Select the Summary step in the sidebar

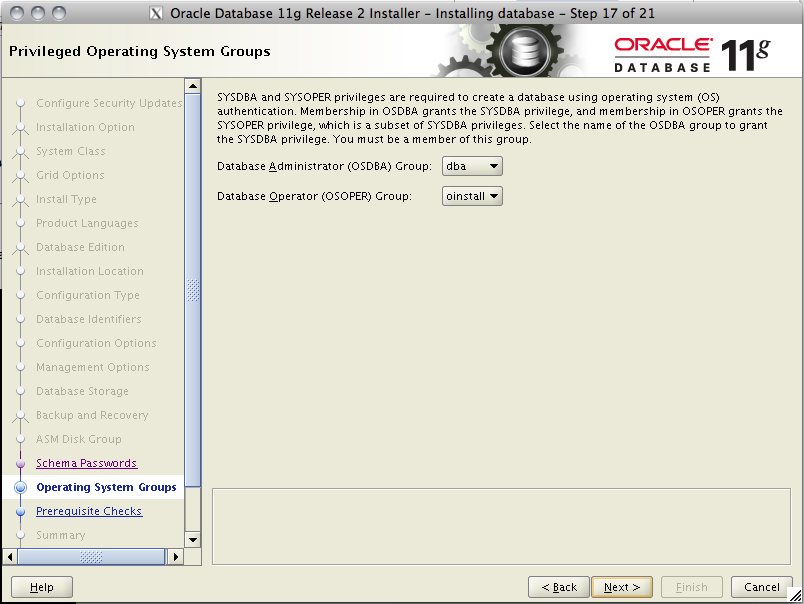60,535
